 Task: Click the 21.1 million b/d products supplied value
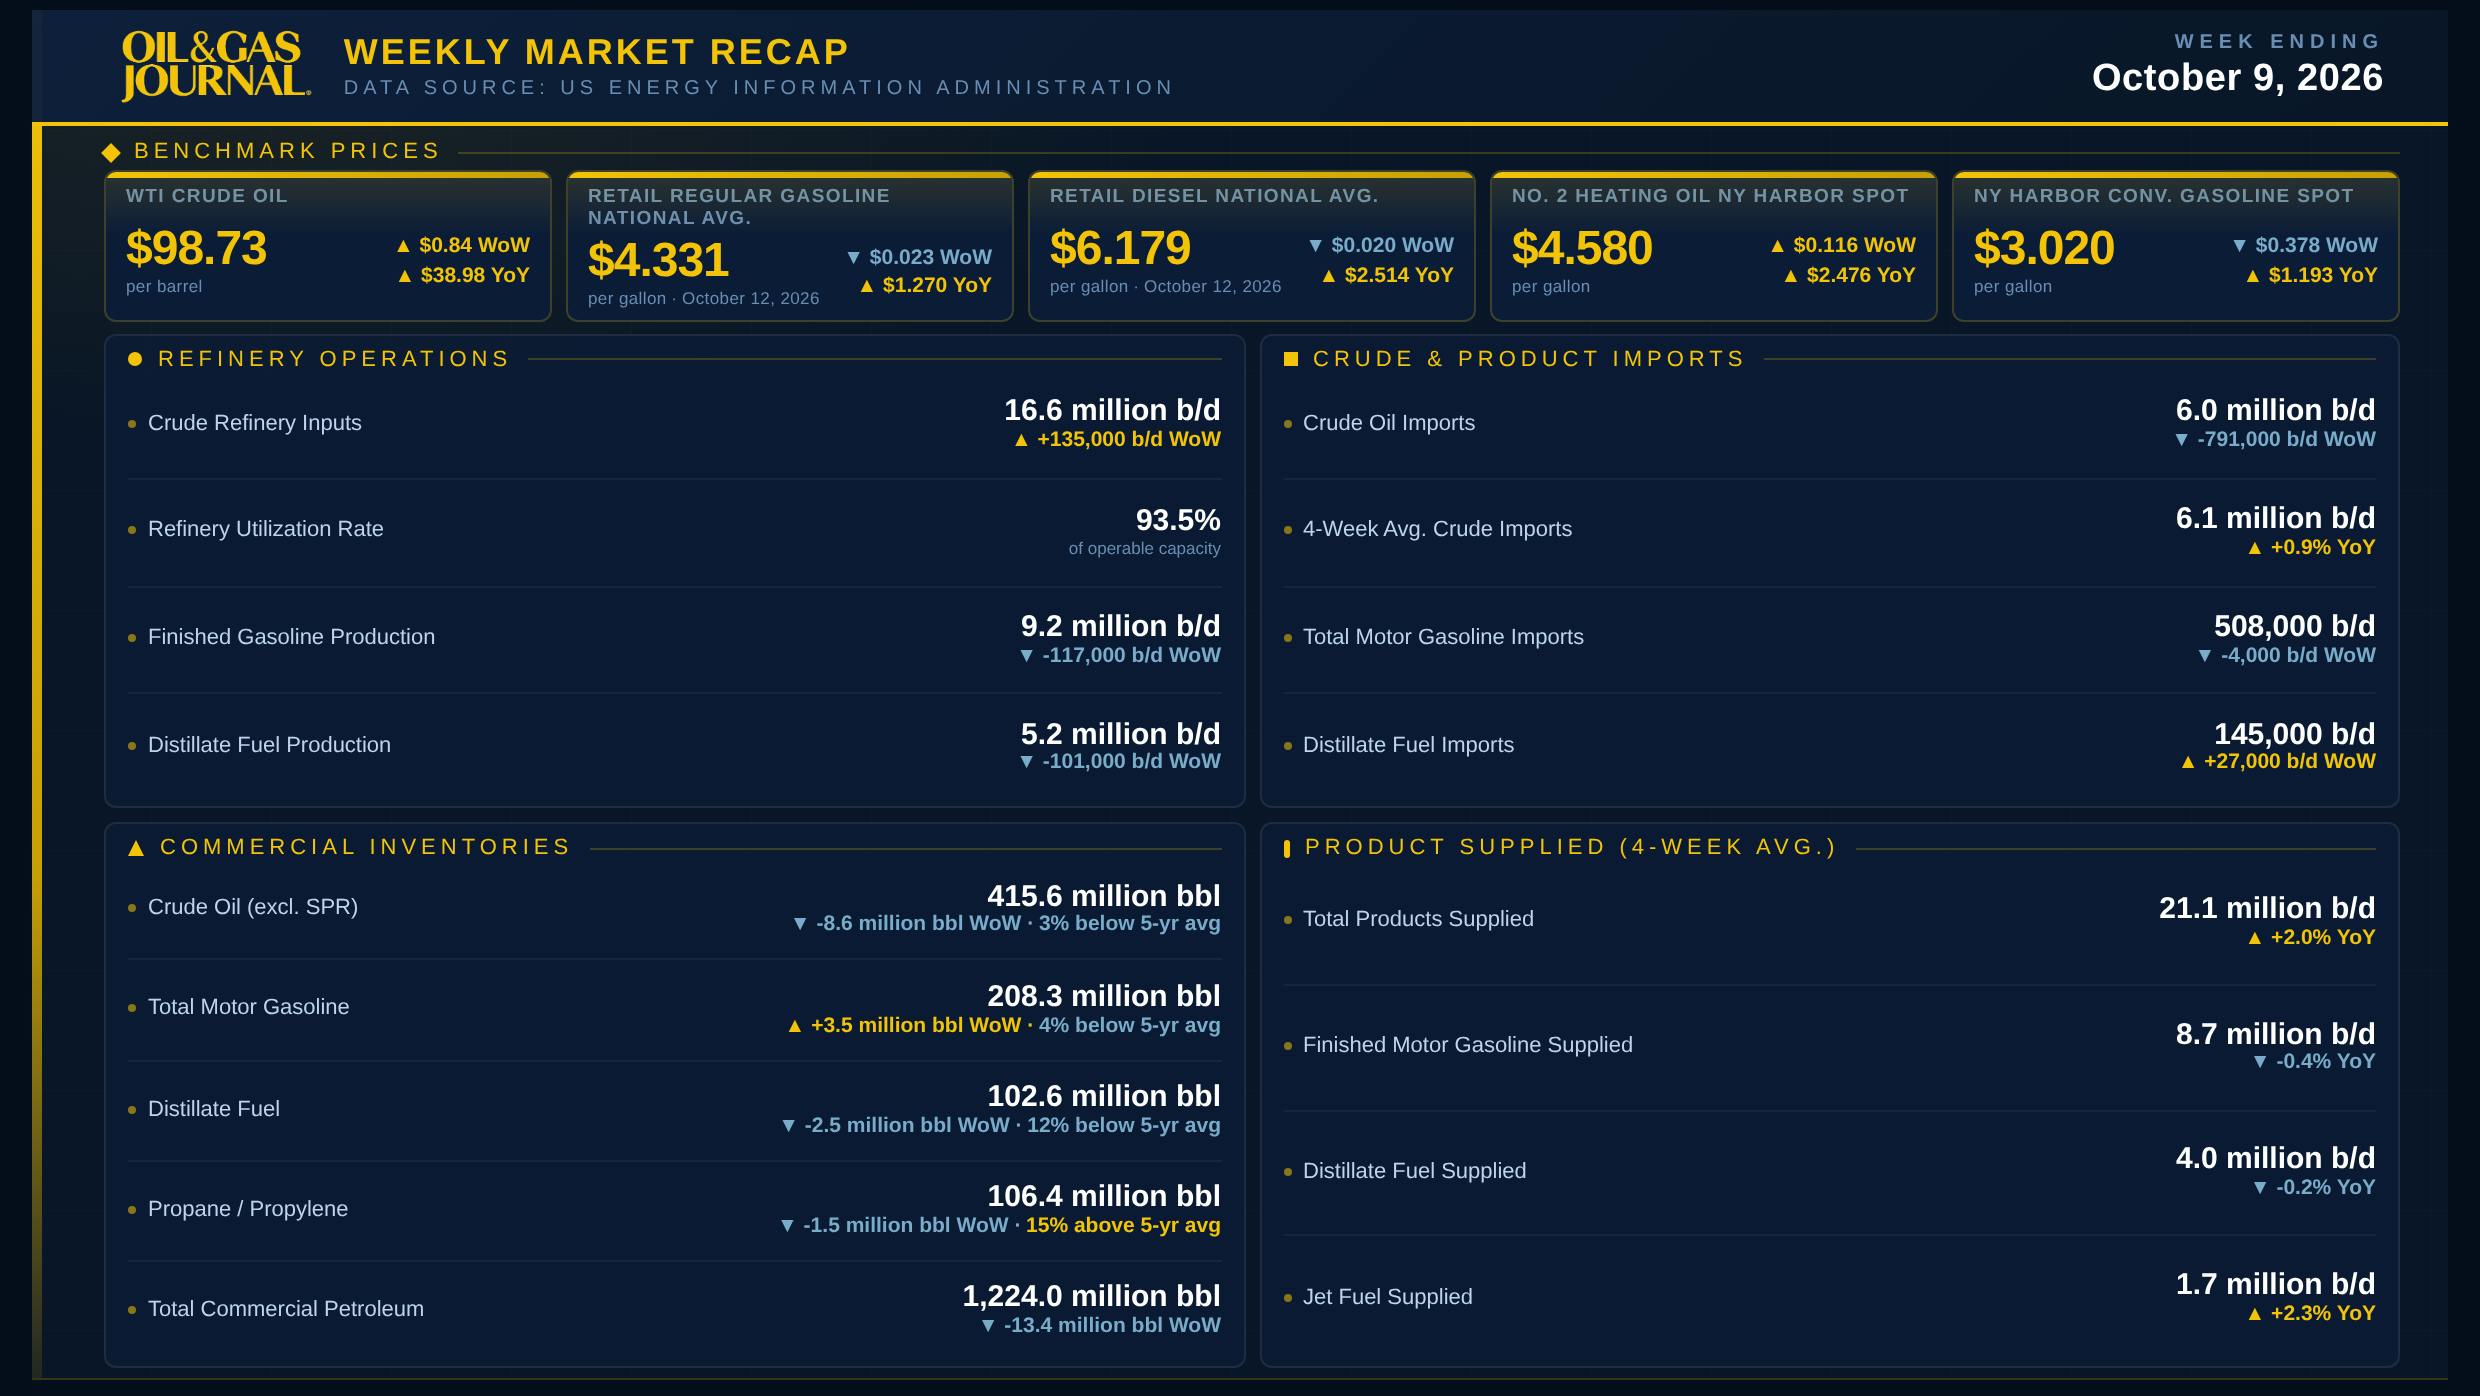click(2267, 908)
